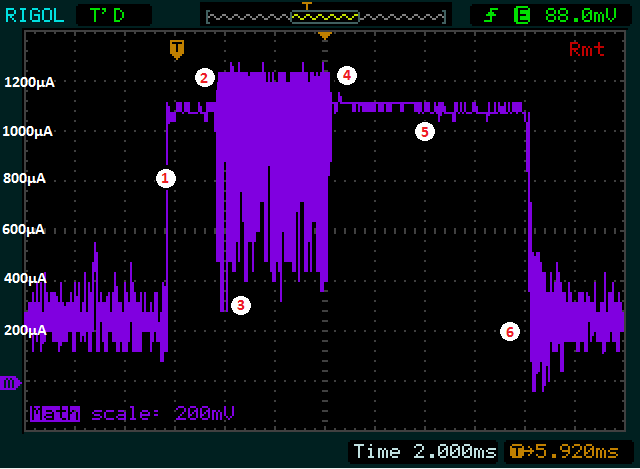Click the 400µA axis label
Screen dimensions: 640x469
[x=25, y=278]
